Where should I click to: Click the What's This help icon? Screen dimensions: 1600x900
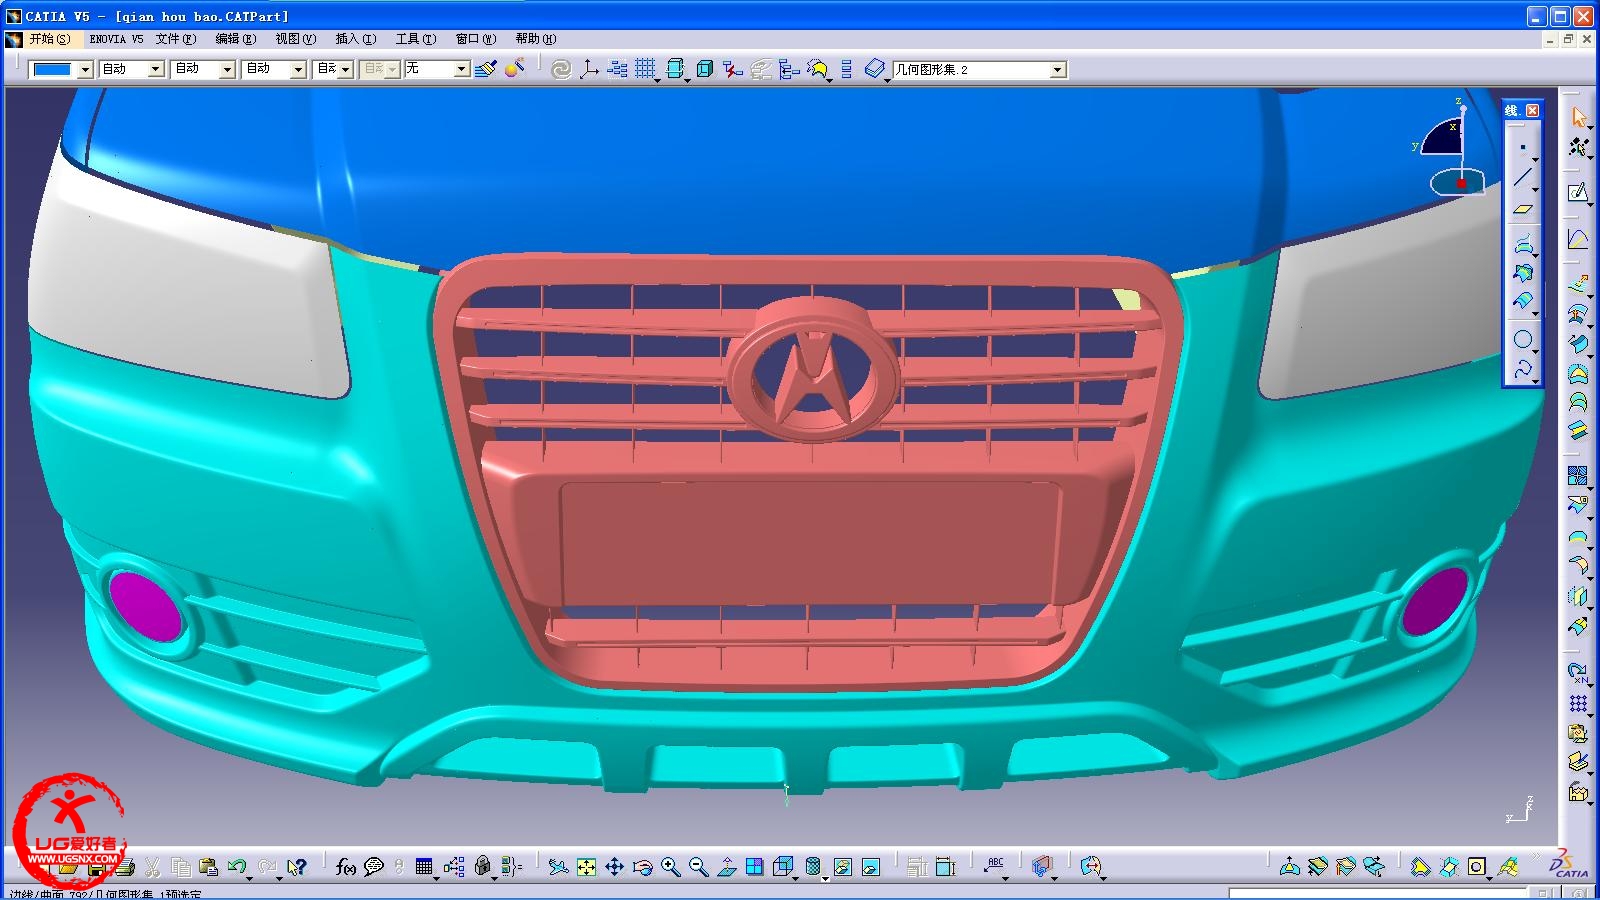[296, 867]
